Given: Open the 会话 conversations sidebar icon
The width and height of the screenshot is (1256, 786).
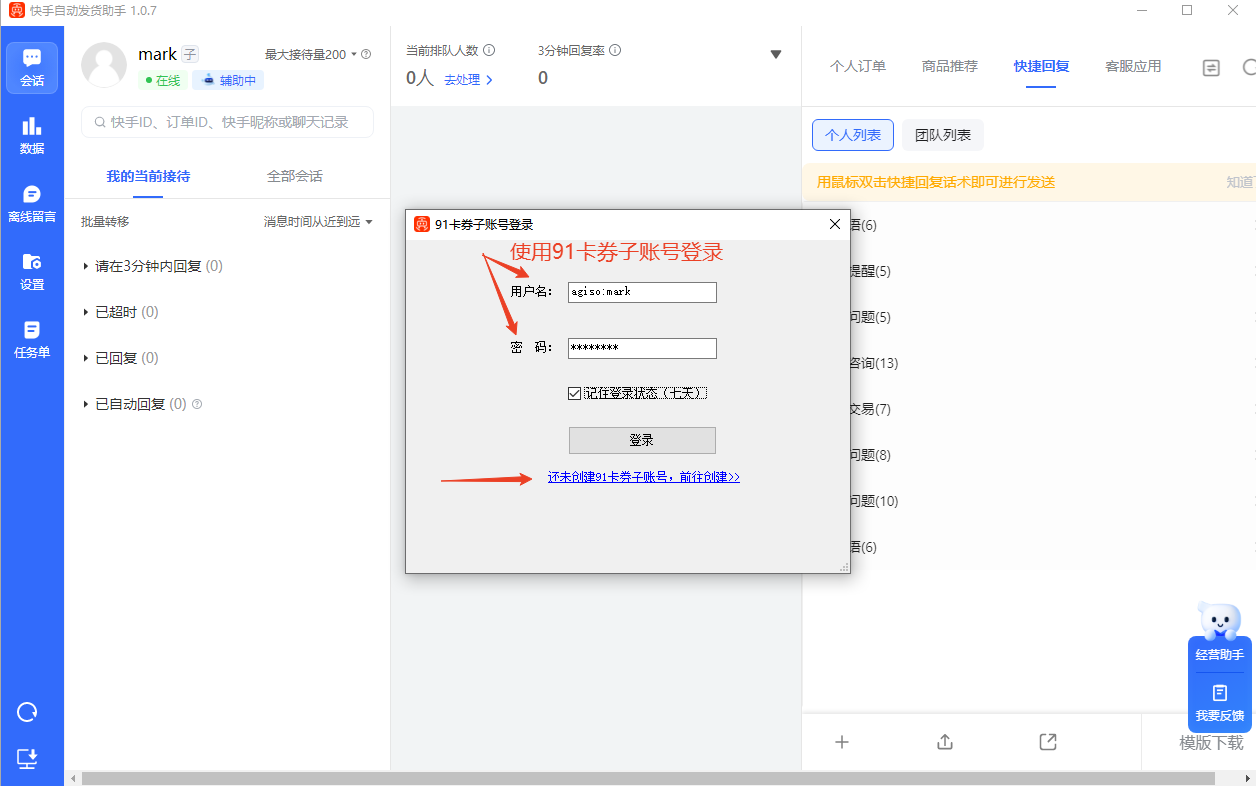Looking at the screenshot, I should pyautogui.click(x=32, y=68).
